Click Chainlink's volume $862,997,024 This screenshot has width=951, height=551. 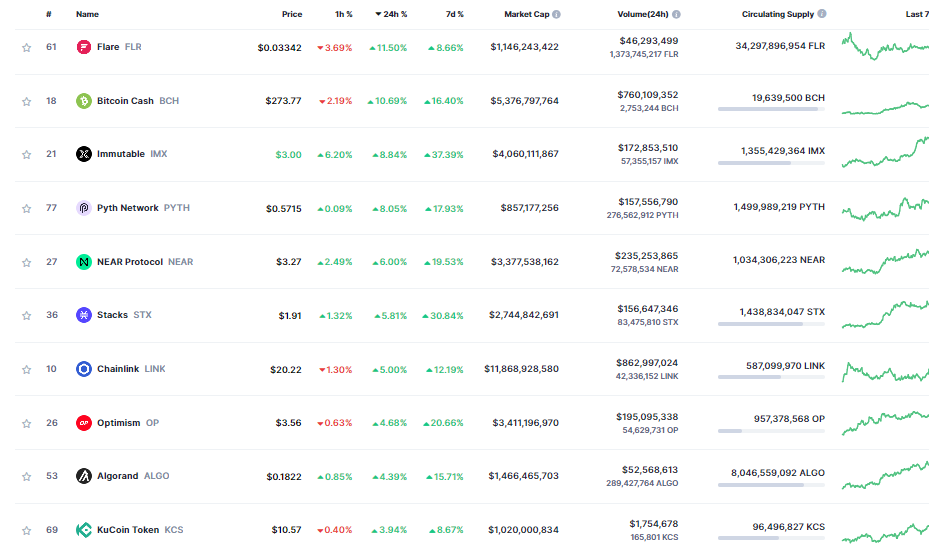pyautogui.click(x=647, y=363)
